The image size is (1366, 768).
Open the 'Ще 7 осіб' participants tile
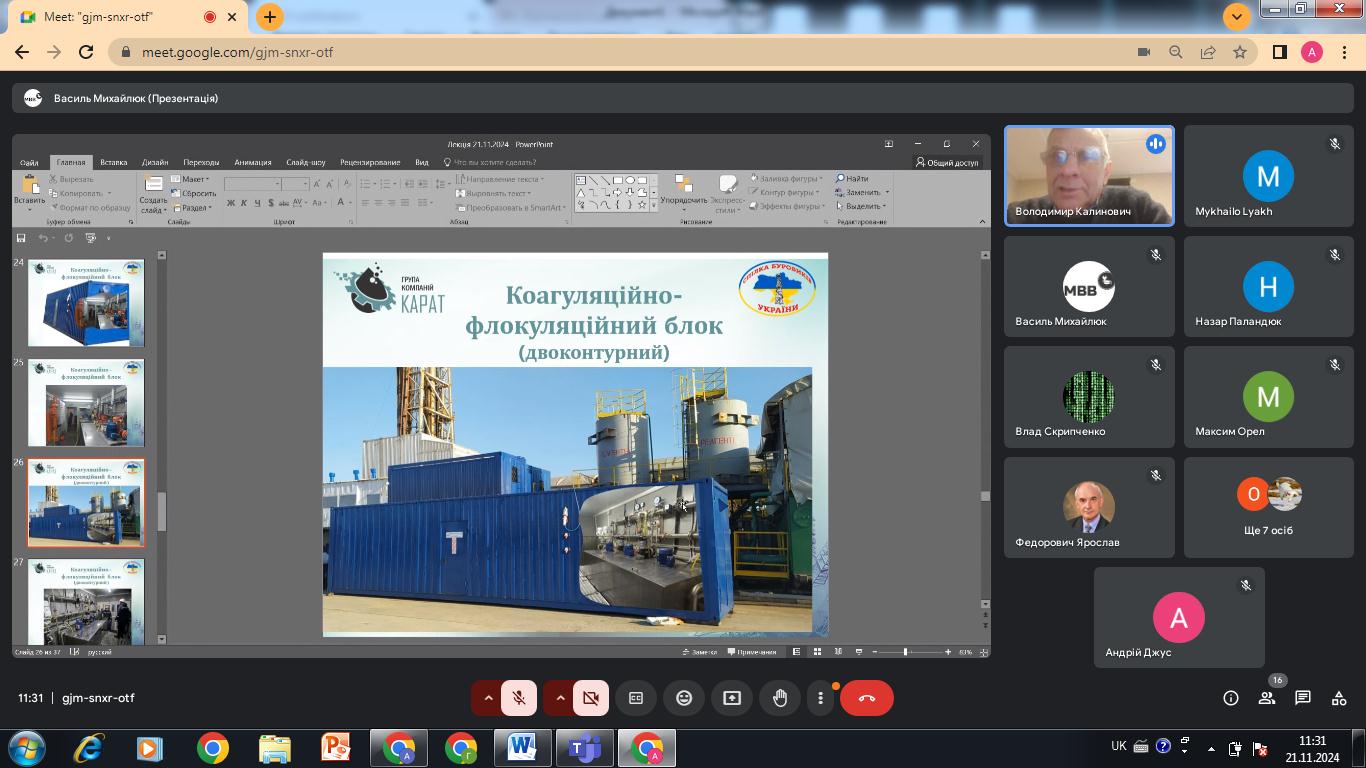tap(1268, 507)
